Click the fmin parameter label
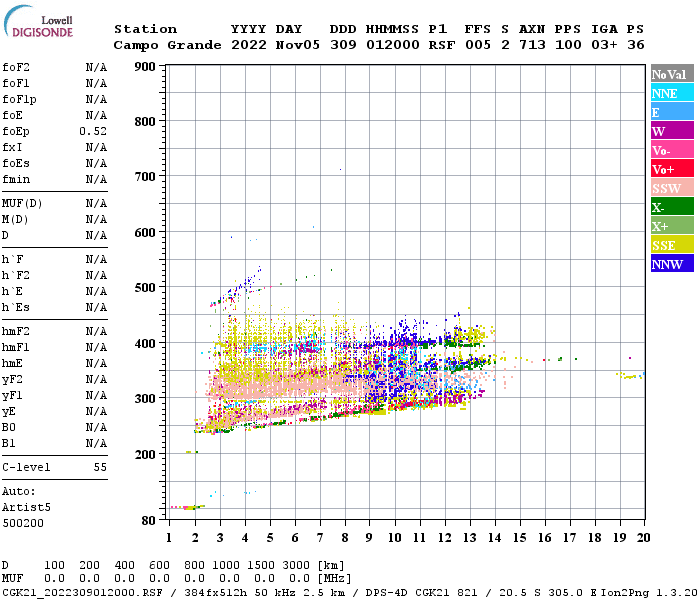The width and height of the screenshot is (700, 600). [x=16, y=180]
